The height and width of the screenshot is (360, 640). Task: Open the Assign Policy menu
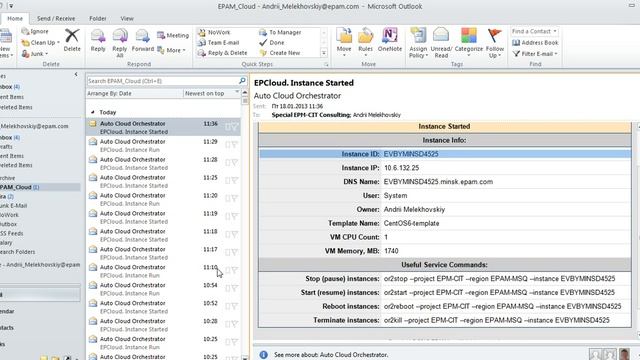click(418, 43)
